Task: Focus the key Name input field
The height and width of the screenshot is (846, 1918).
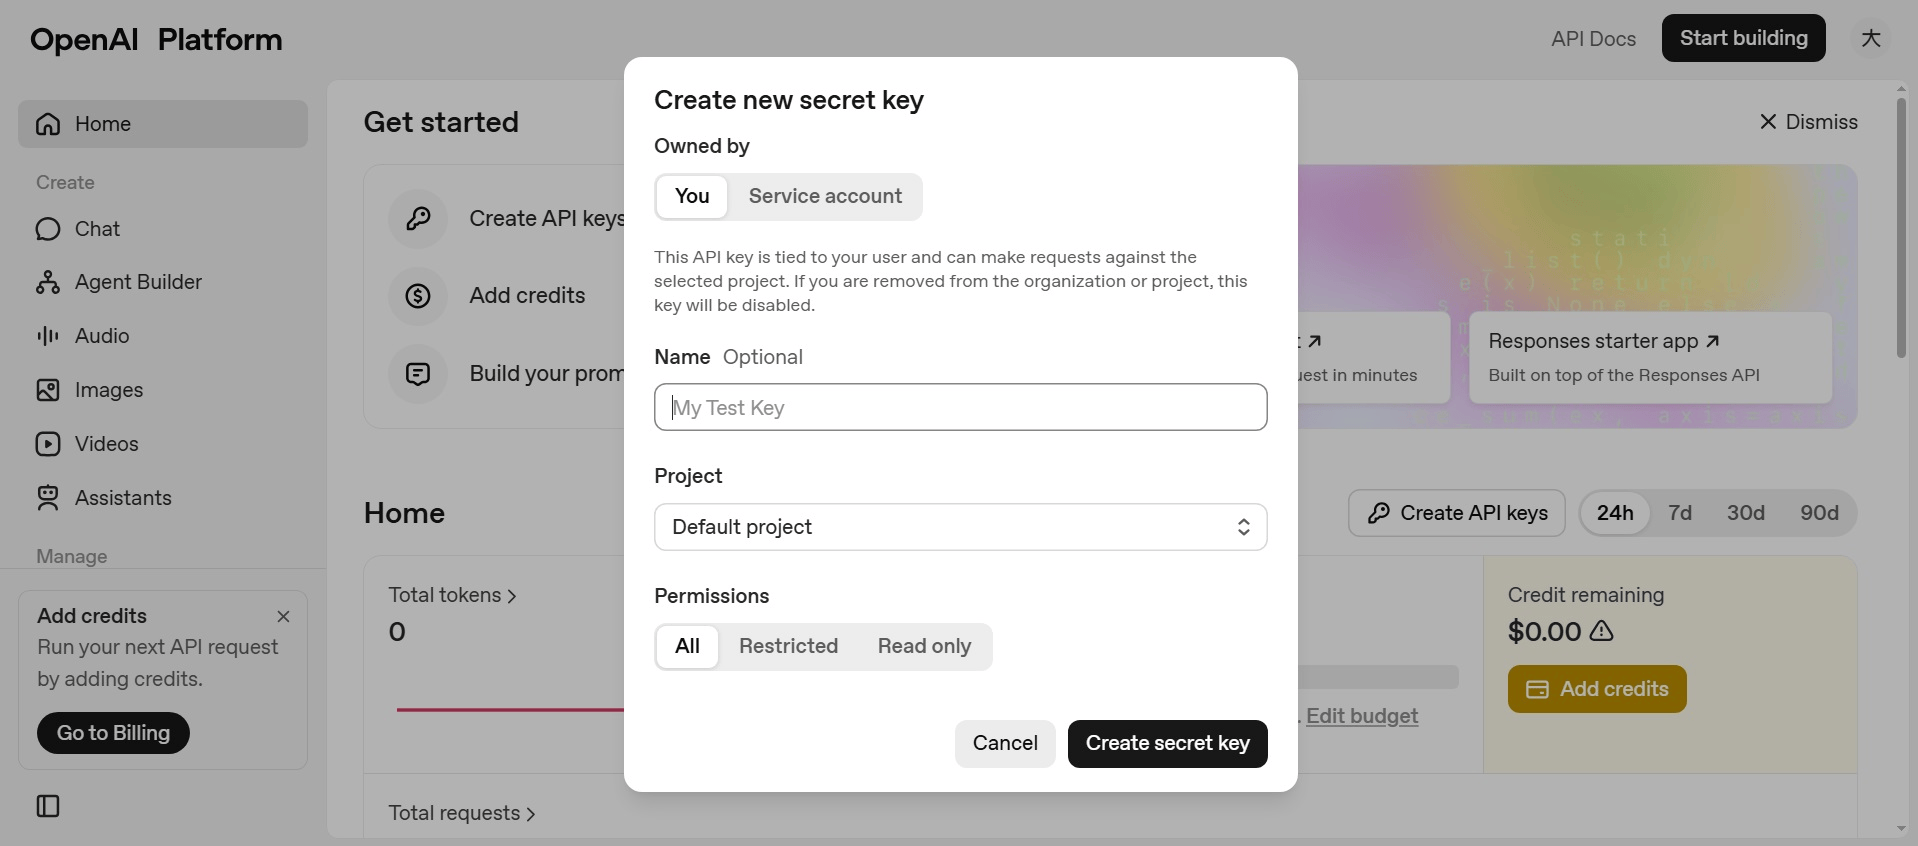Action: [x=960, y=407]
